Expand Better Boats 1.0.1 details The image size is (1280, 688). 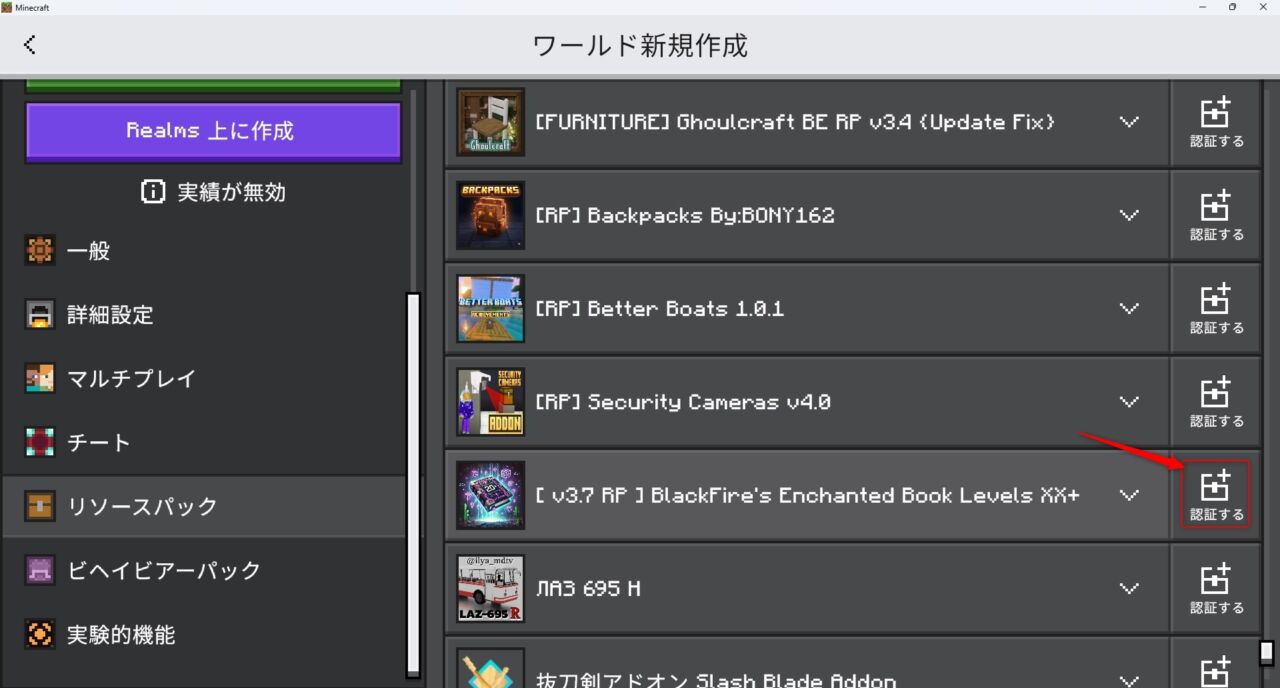(1129, 308)
